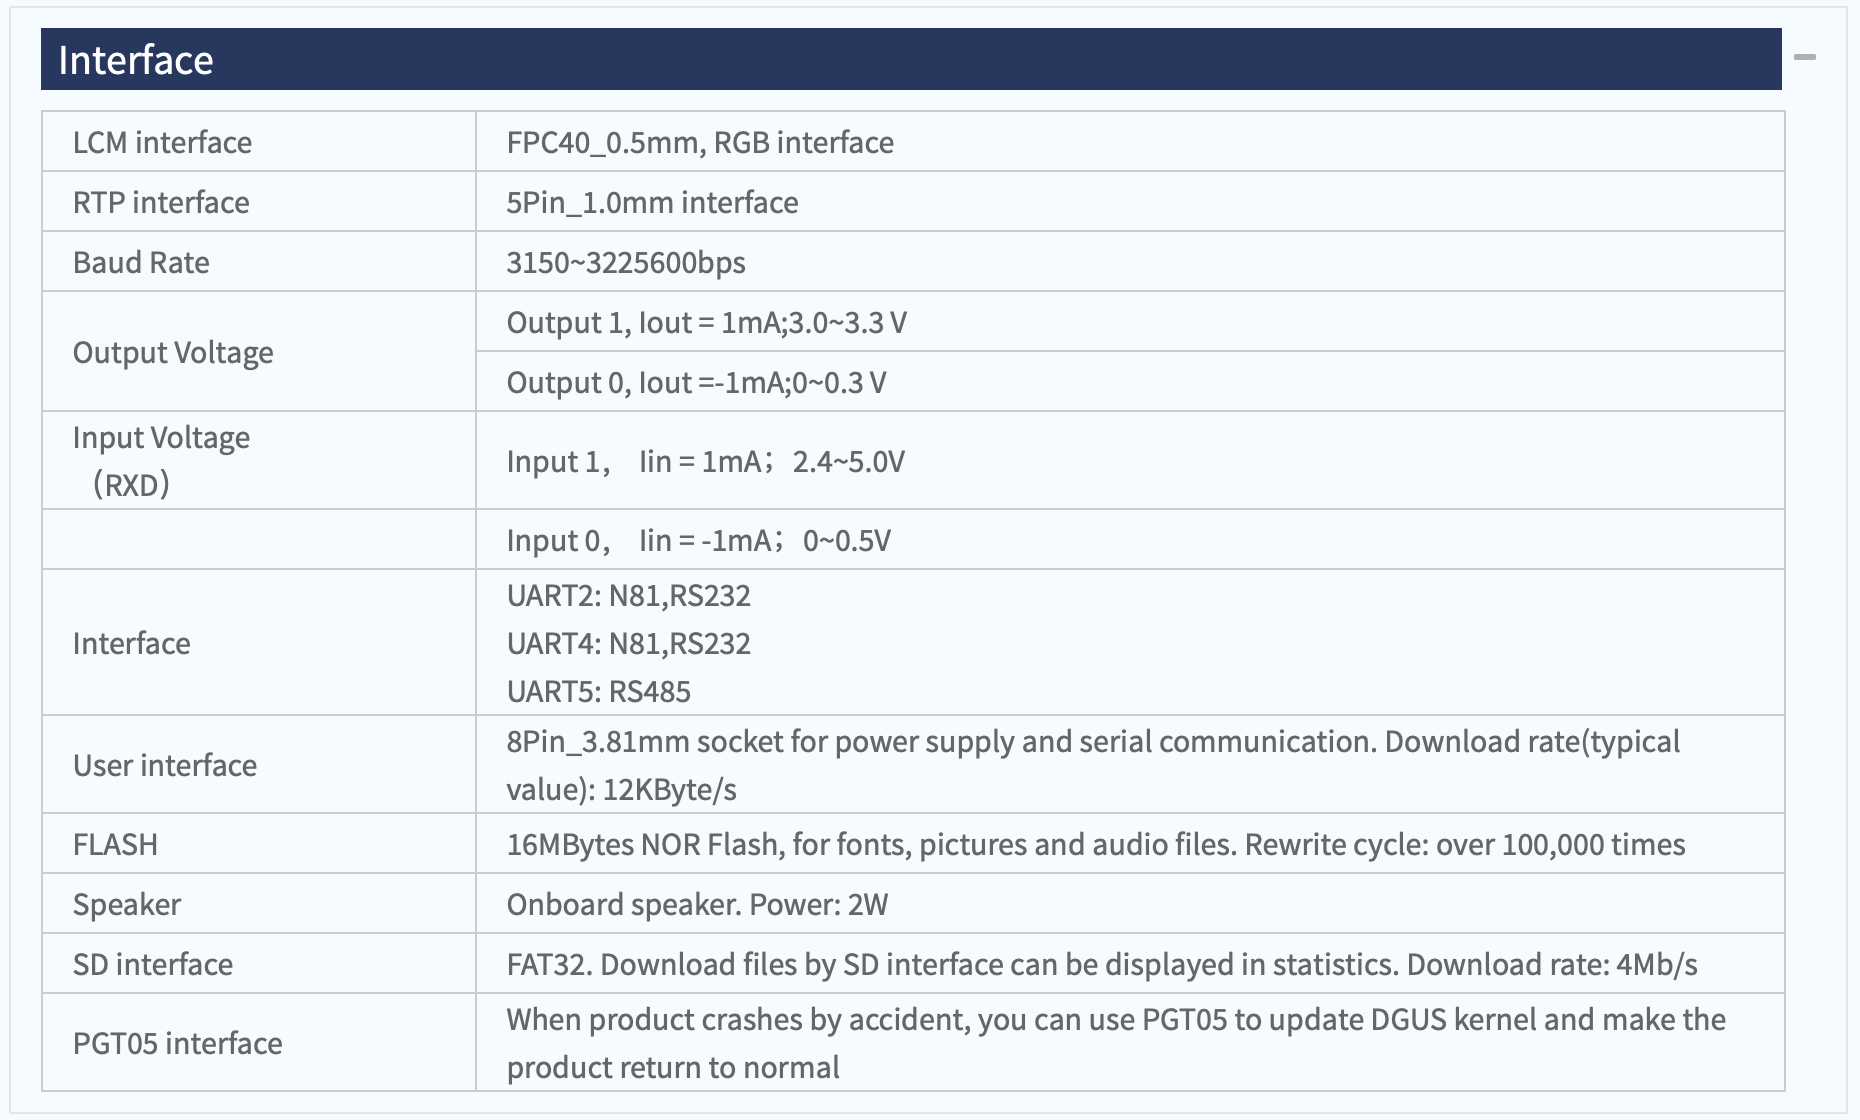
Task: Select the 'User interface' label cell
Action: click(259, 765)
